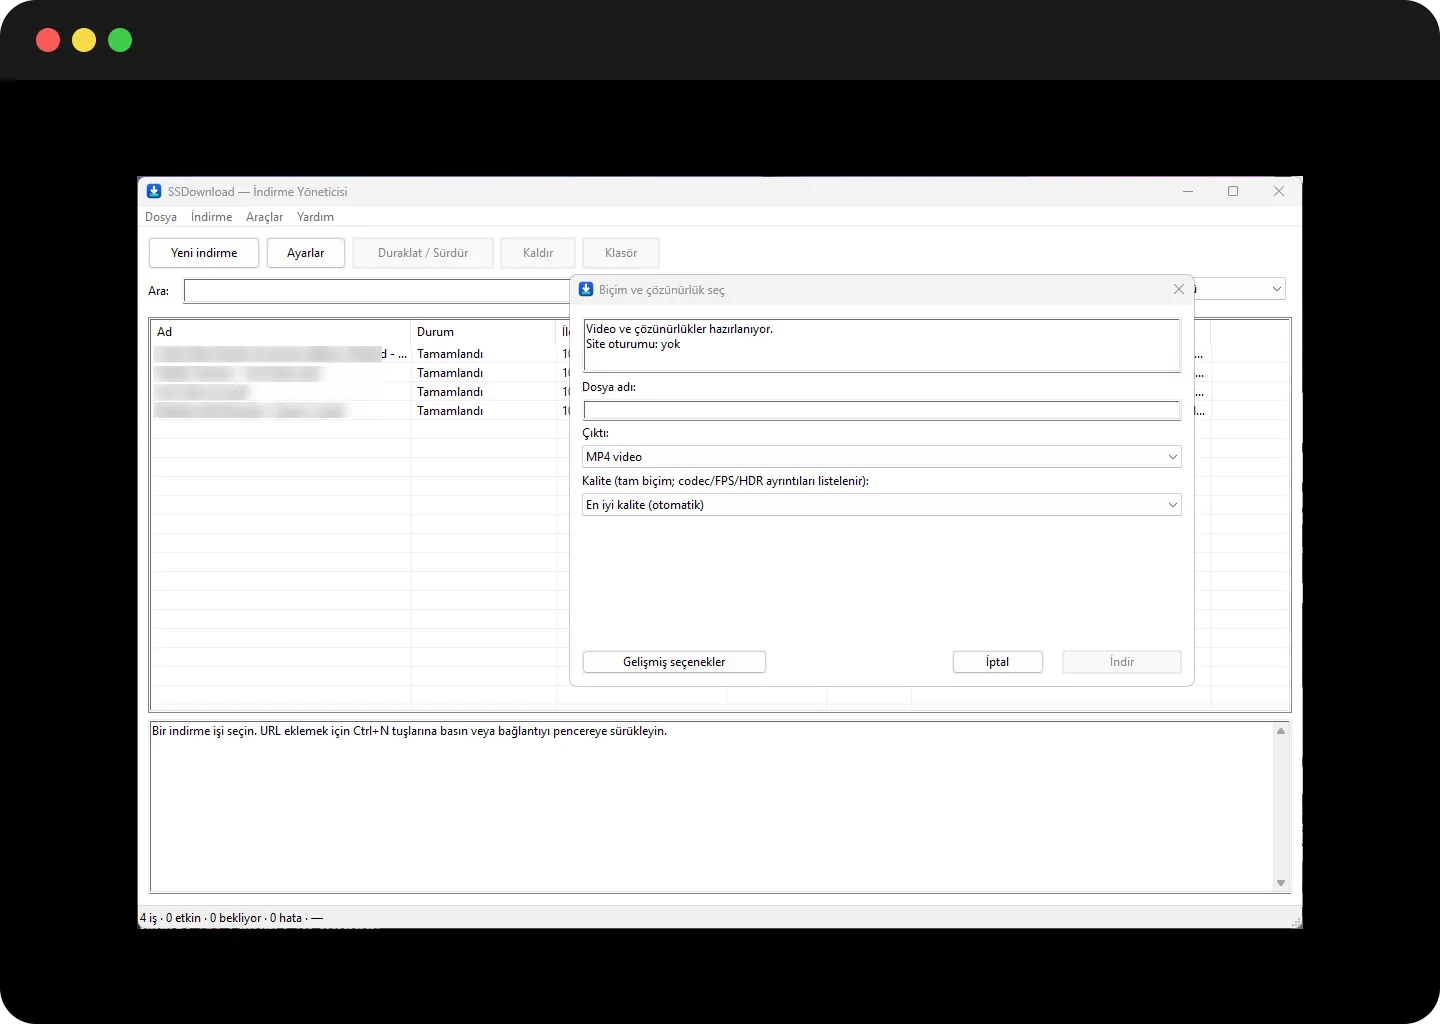Viewport: 1440px width, 1024px height.
Task: Select the first Tamamlandı download row
Action: [x=361, y=354]
